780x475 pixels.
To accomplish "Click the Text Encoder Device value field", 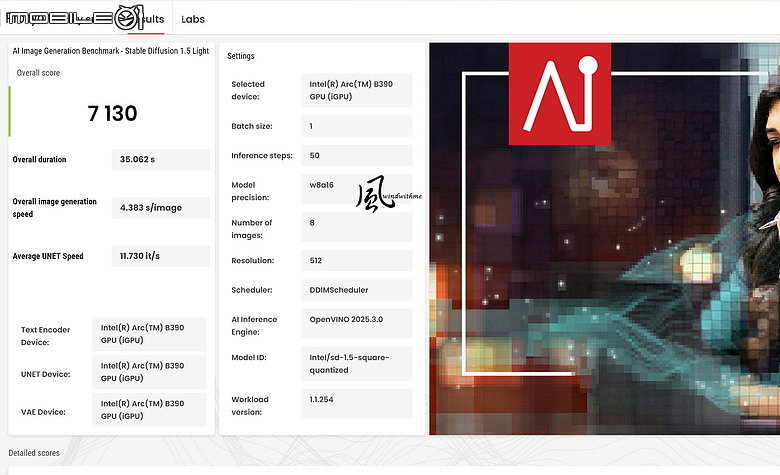I will (x=149, y=334).
